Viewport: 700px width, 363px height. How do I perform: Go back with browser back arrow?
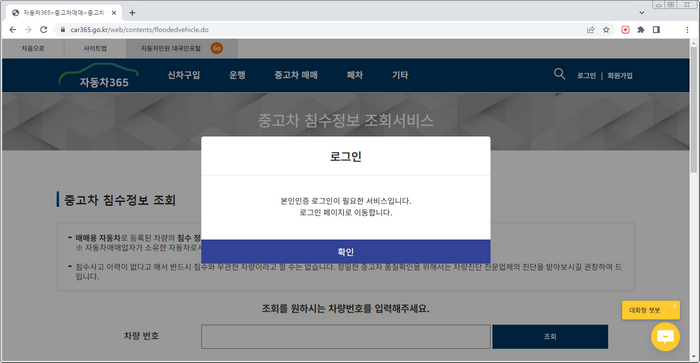point(12,29)
